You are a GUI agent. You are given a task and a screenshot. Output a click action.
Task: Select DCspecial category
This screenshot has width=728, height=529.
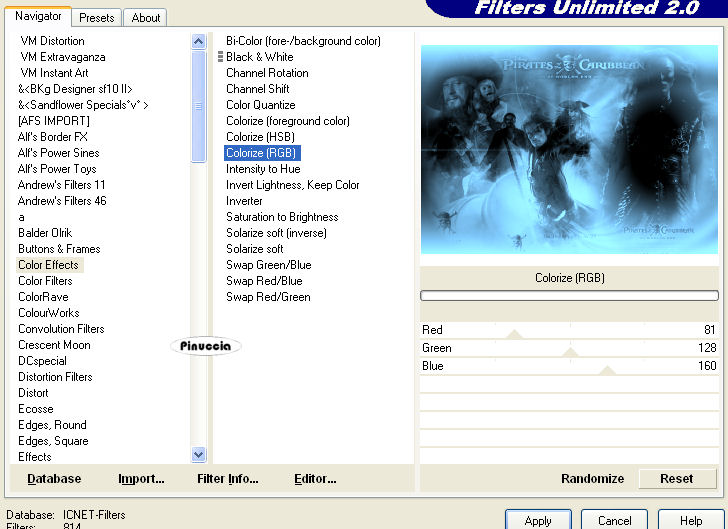click(42, 361)
